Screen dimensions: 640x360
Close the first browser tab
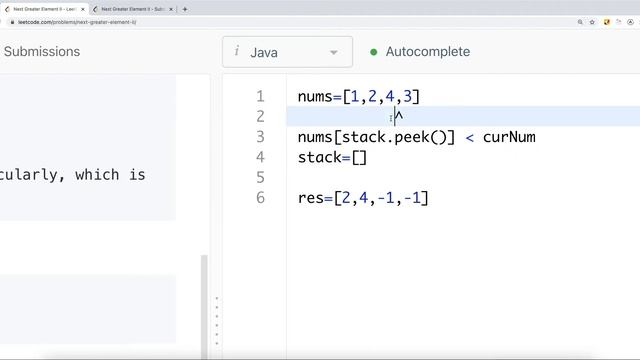click(x=82, y=9)
